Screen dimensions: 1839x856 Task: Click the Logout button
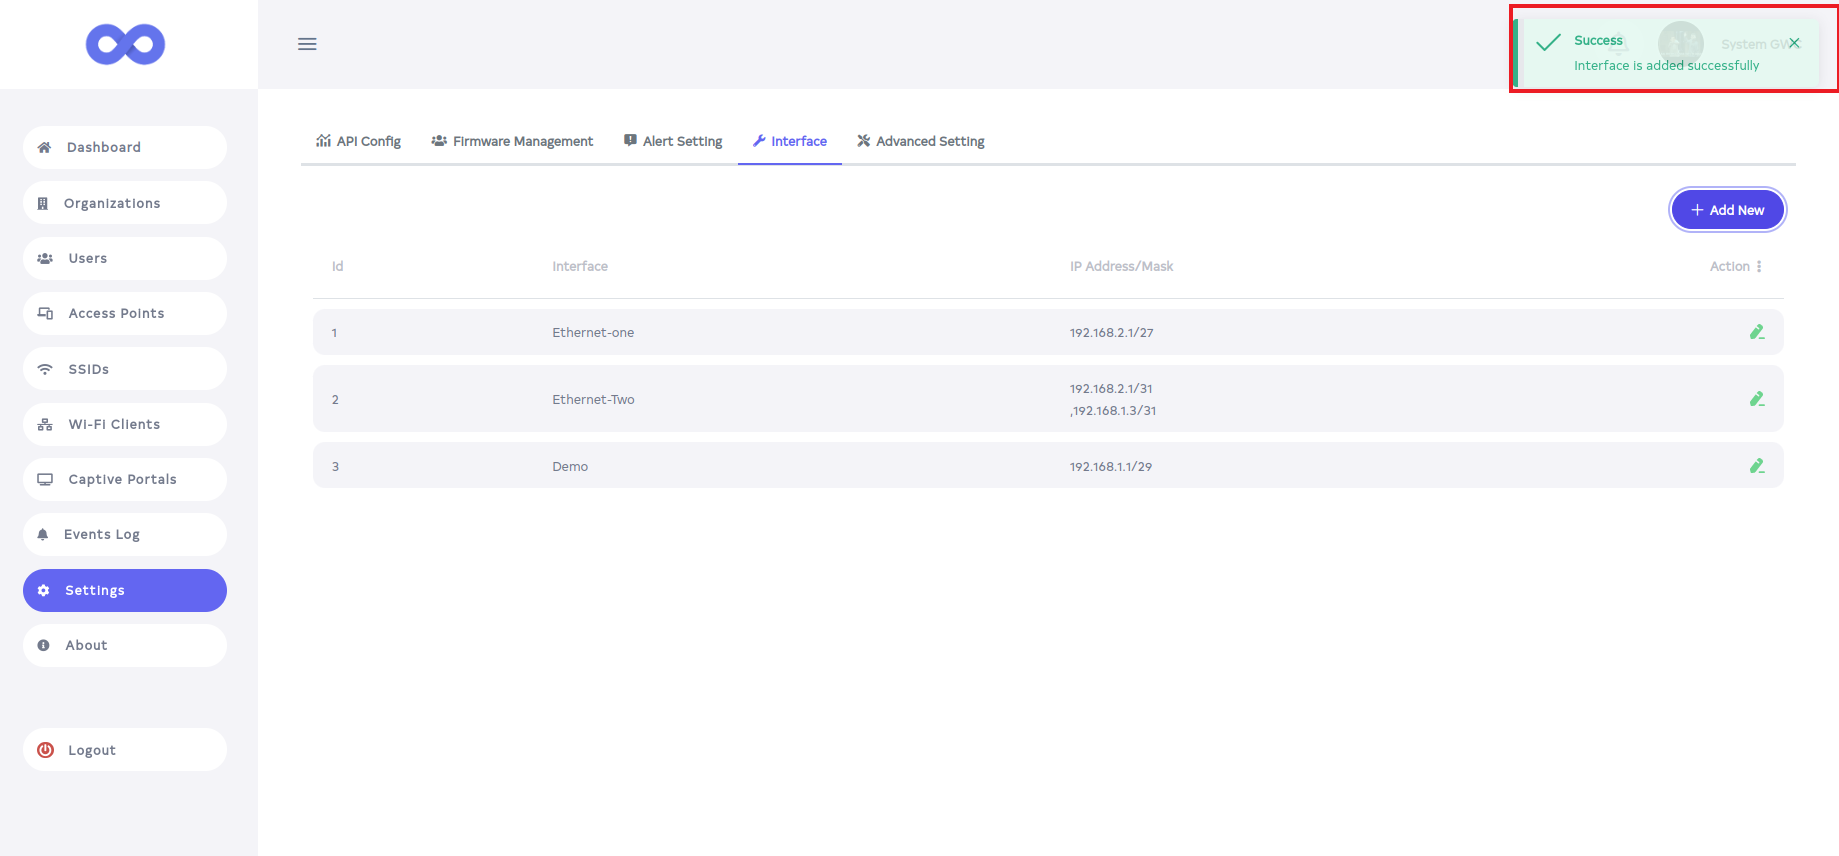point(125,750)
